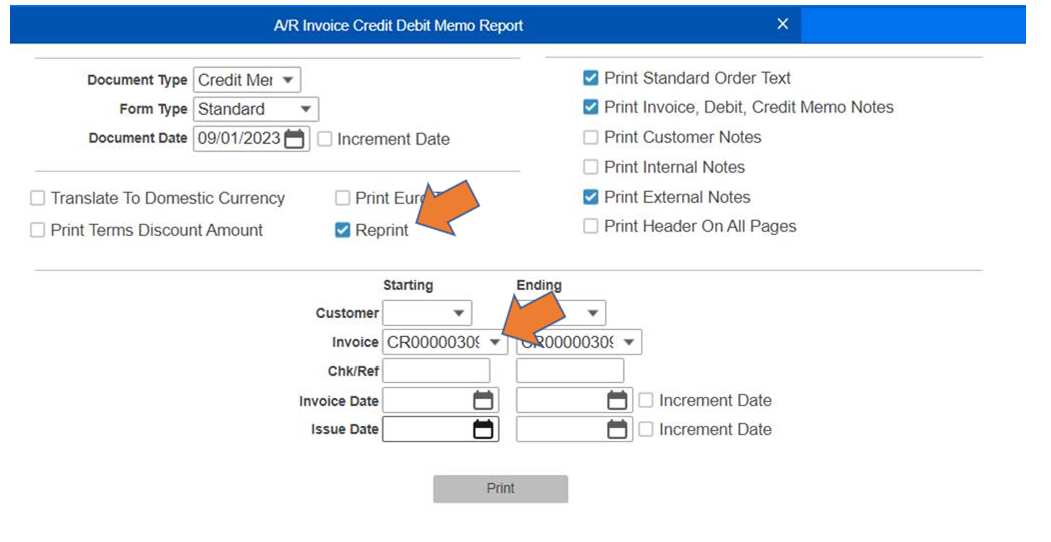Viewport: 1051px width, 542px height.
Task: Enable Print Terms Discount Amount
Action: pos(38,231)
